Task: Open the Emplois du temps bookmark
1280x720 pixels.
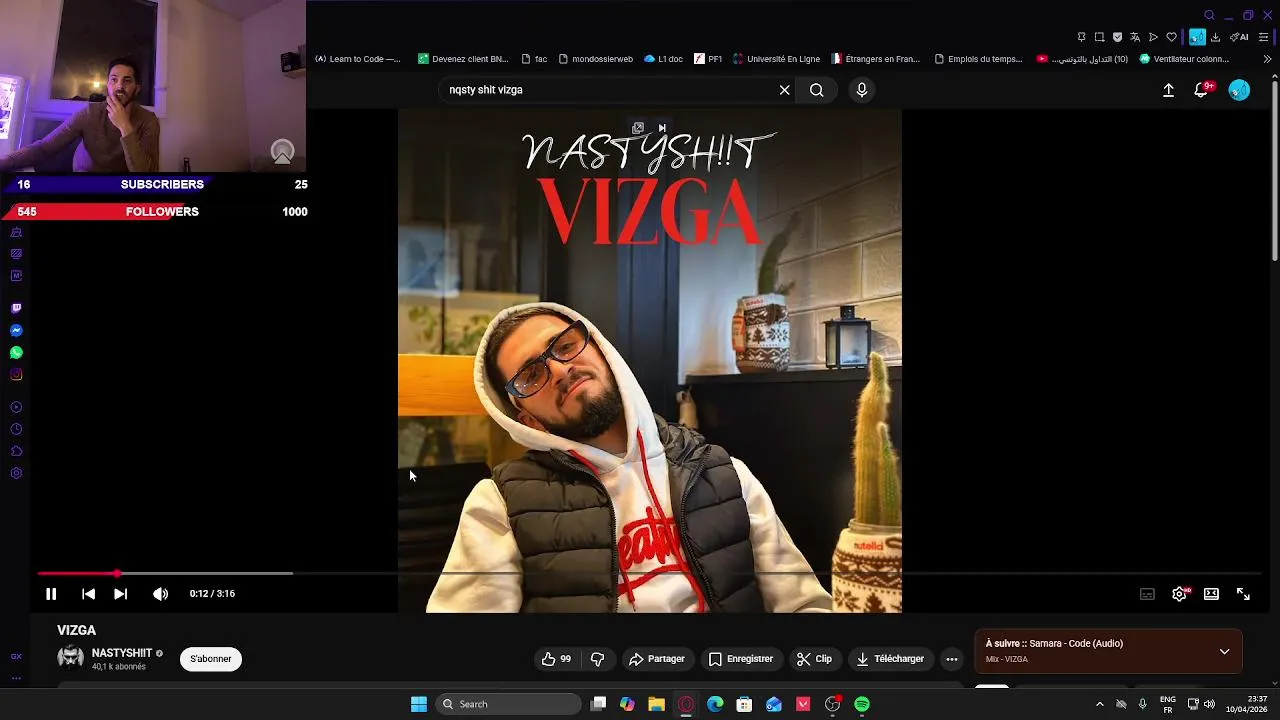Action: [x=978, y=59]
